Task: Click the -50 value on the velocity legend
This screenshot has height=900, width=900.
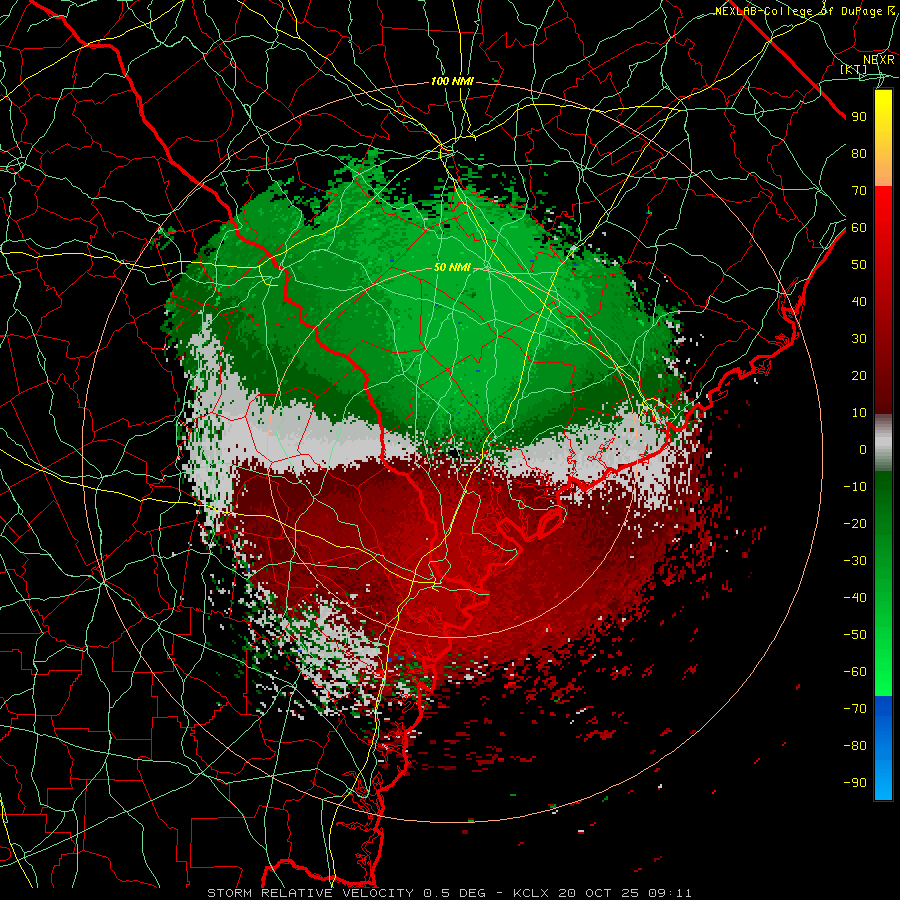Action: [x=855, y=635]
